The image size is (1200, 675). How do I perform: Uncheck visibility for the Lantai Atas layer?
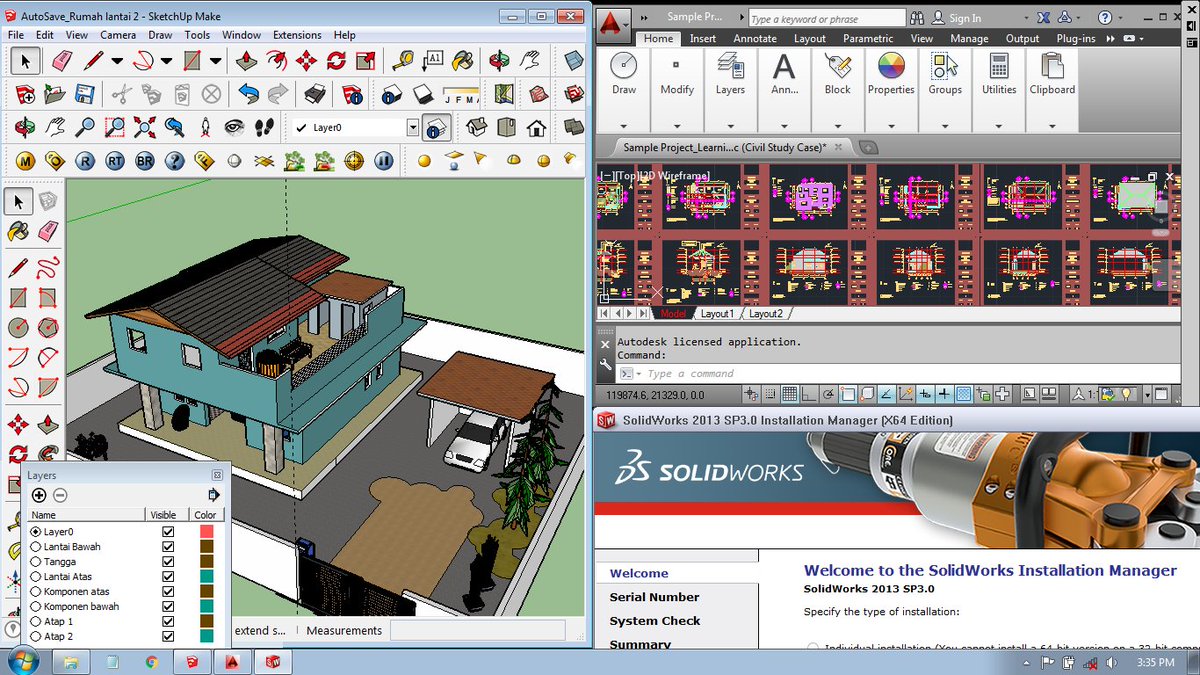click(168, 577)
